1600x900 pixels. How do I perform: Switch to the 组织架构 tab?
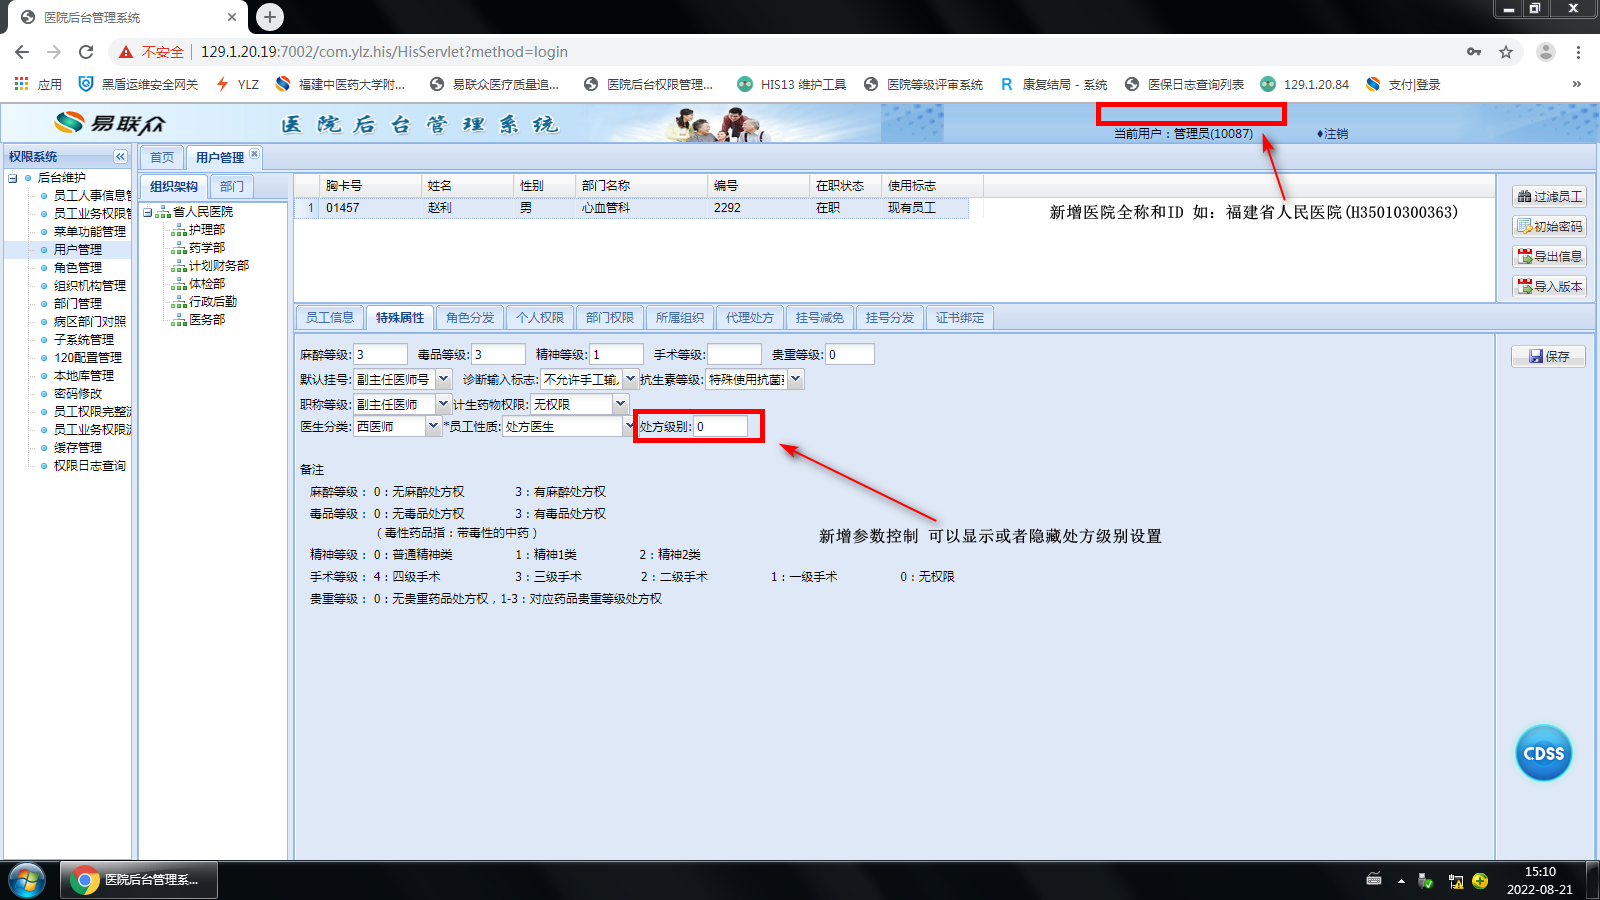point(174,186)
